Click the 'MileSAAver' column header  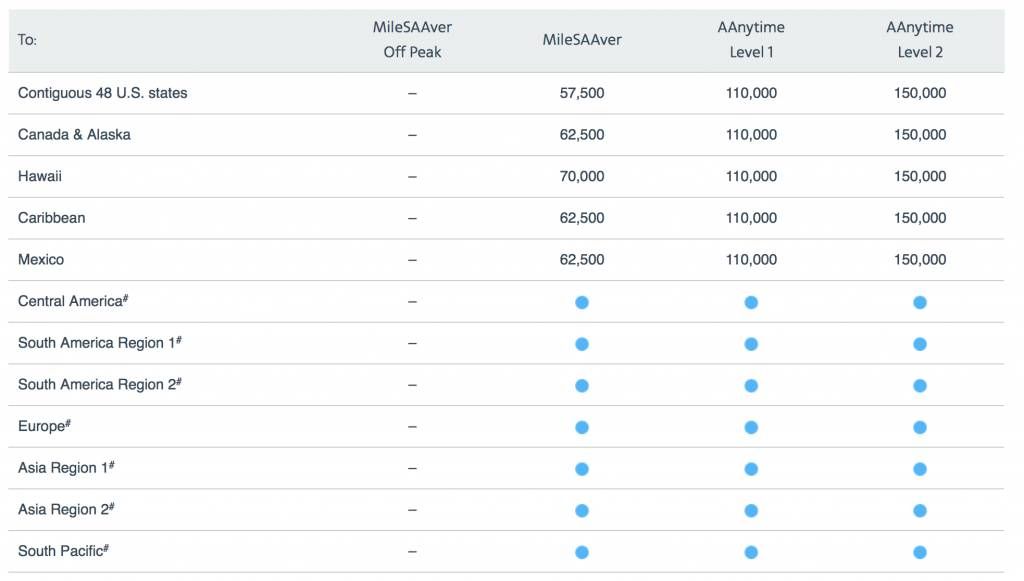click(x=582, y=40)
